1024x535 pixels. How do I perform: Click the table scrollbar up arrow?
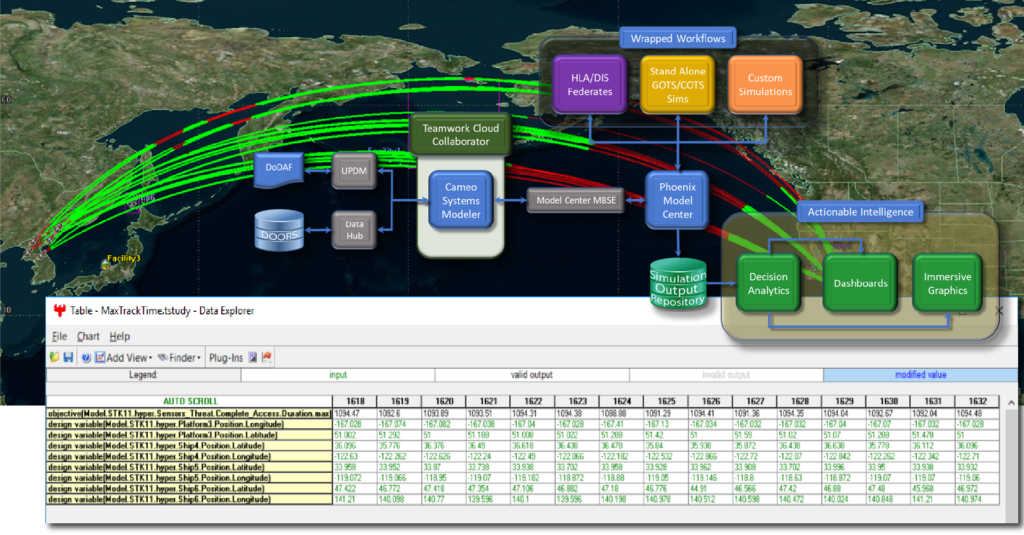[x=1011, y=402]
